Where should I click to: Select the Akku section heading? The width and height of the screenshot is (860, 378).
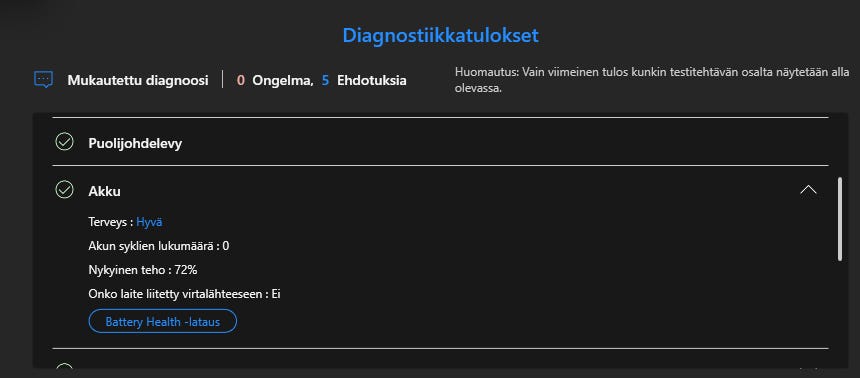104,191
